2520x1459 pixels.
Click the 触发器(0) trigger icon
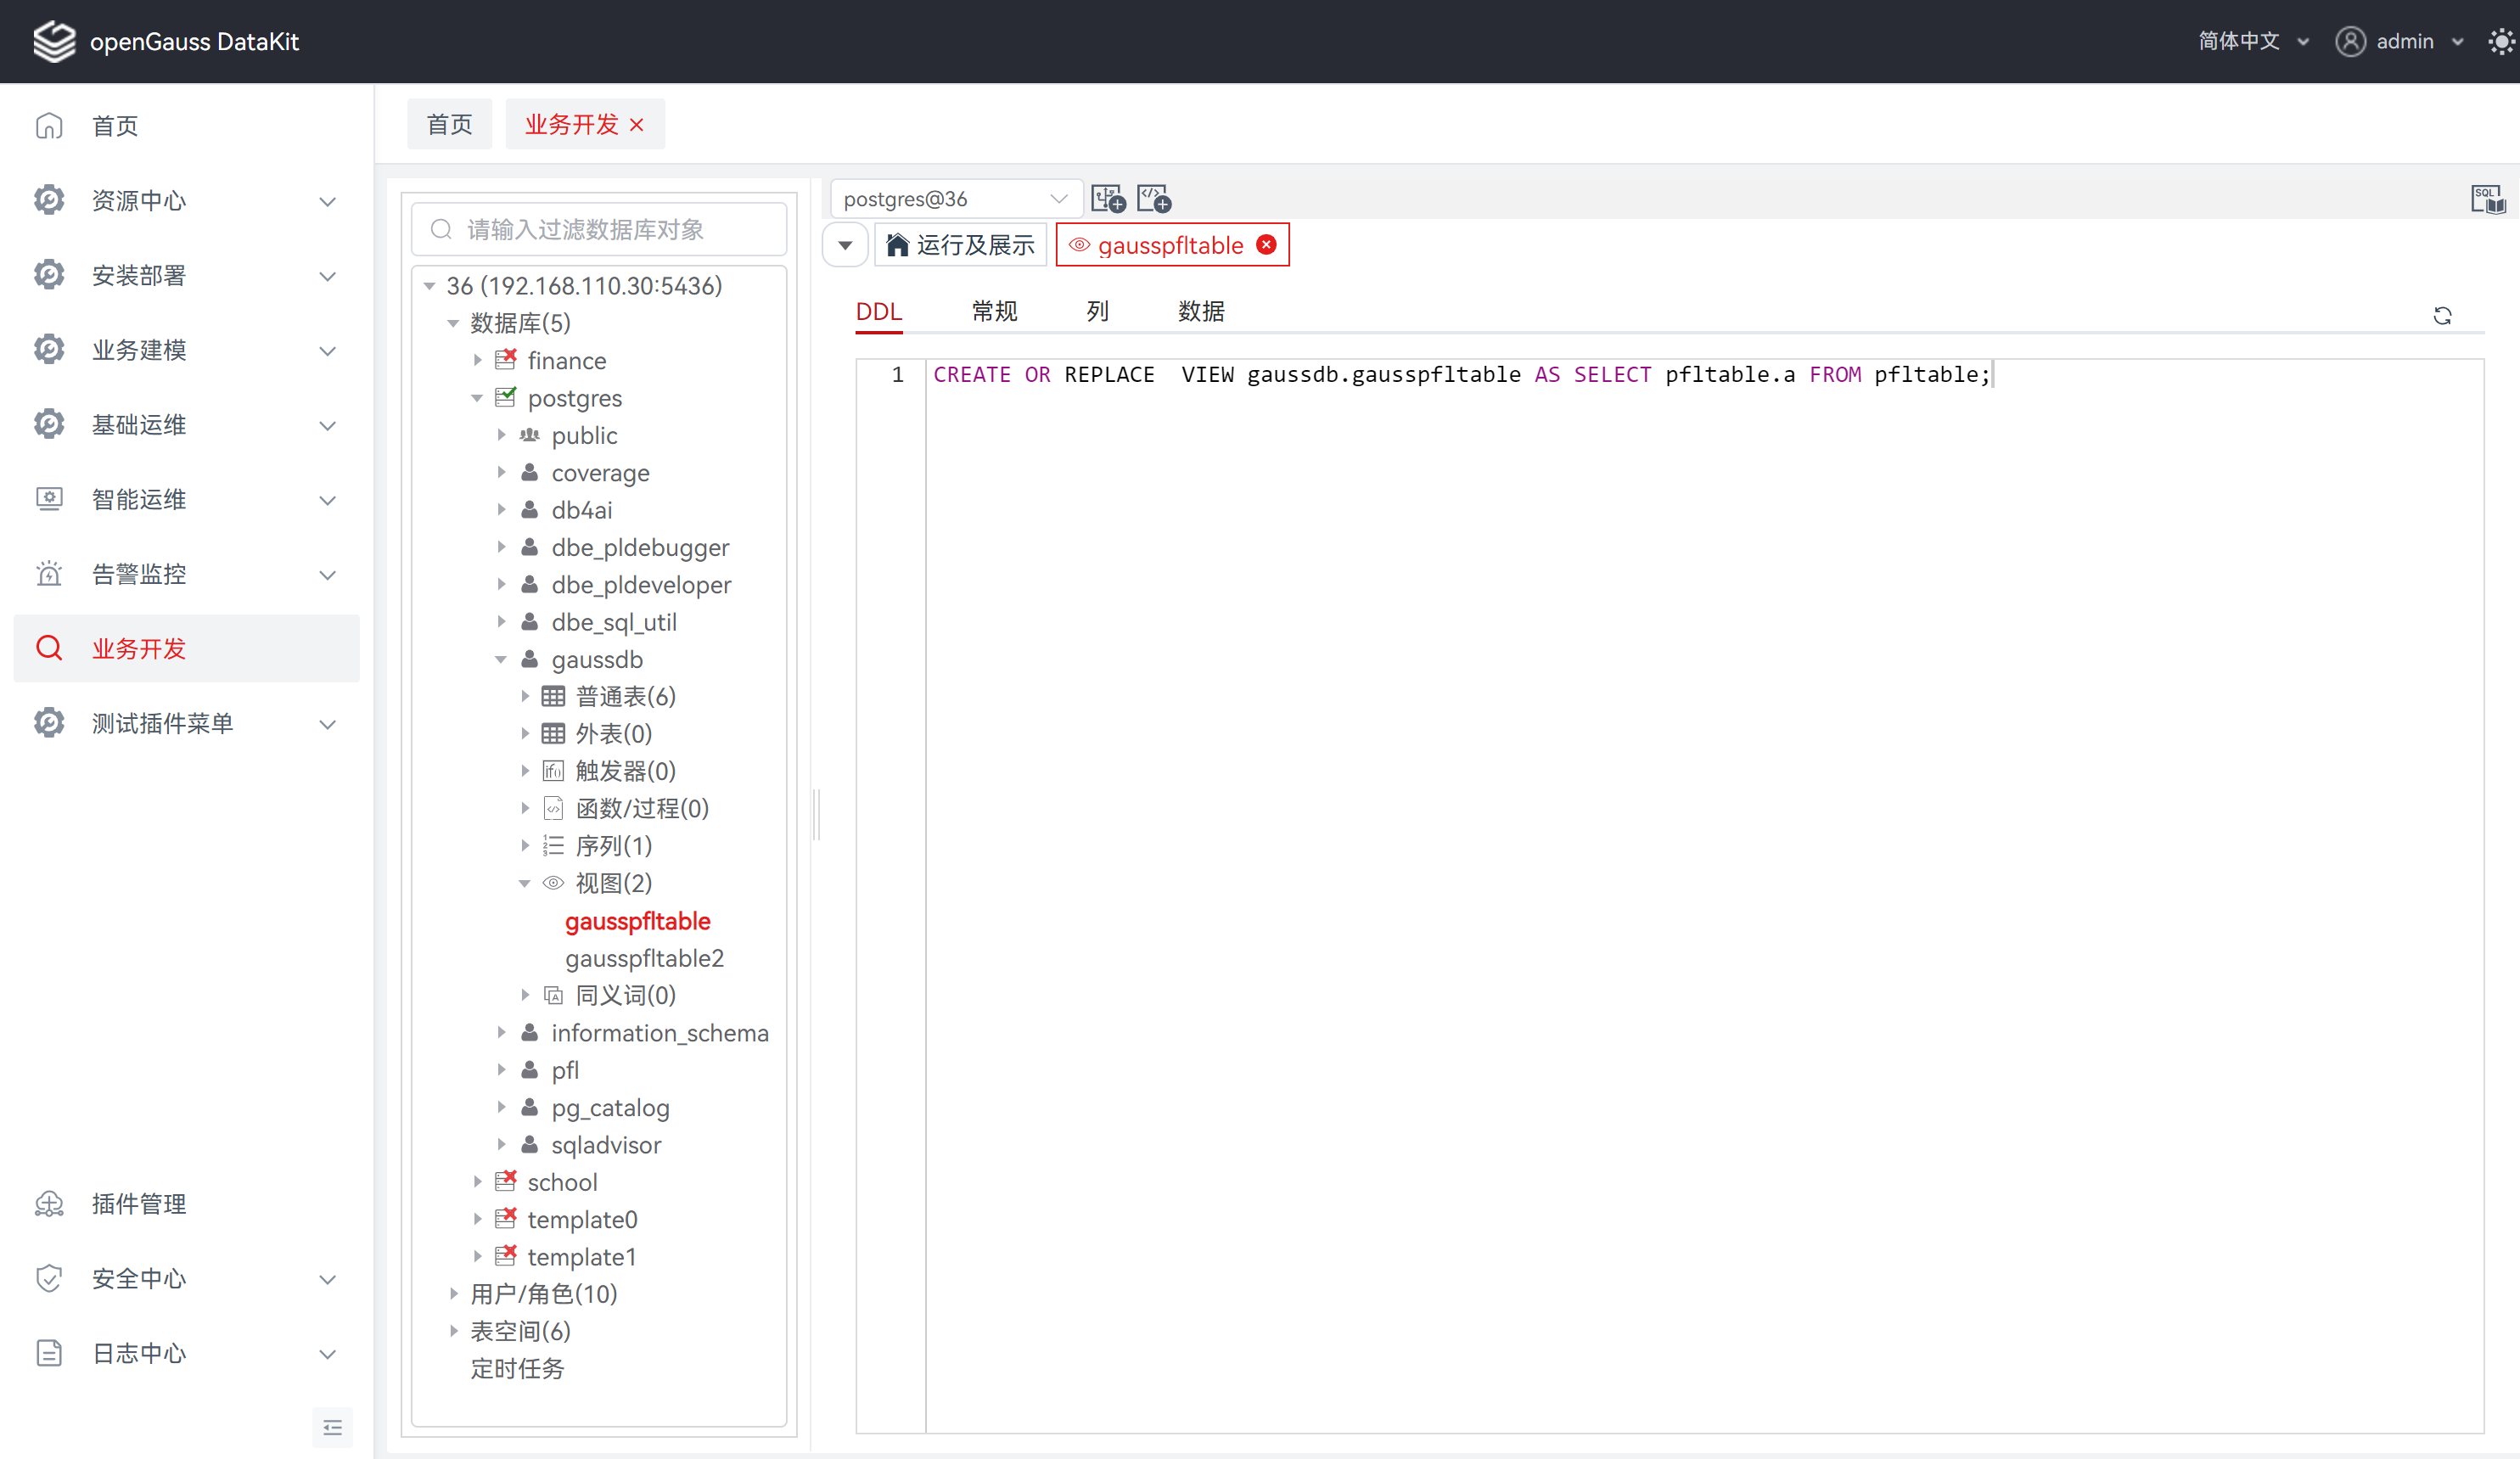[553, 770]
